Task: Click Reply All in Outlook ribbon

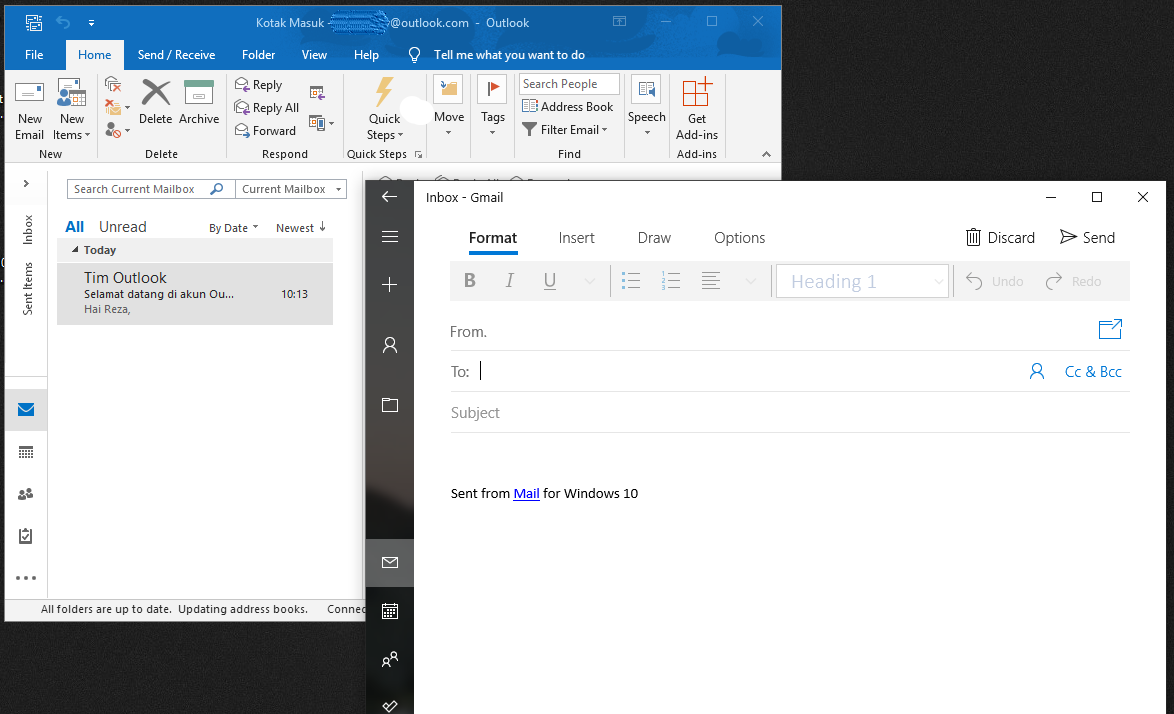Action: click(267, 108)
